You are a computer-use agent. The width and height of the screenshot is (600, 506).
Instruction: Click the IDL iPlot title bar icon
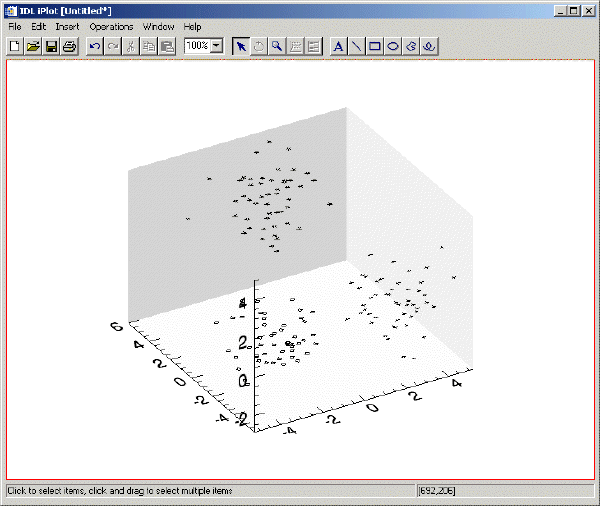tap(11, 11)
